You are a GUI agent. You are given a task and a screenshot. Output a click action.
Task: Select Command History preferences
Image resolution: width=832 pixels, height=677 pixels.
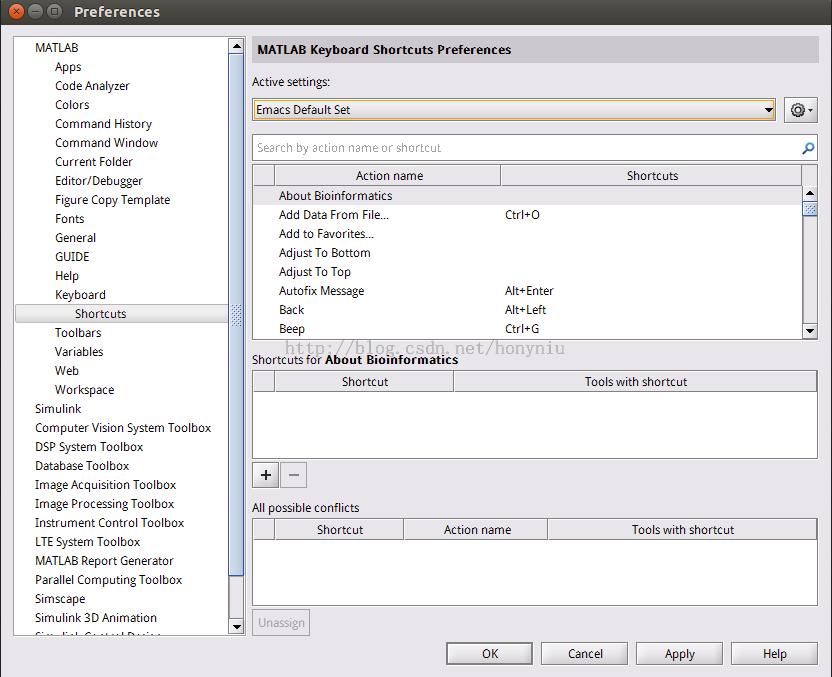click(x=103, y=124)
